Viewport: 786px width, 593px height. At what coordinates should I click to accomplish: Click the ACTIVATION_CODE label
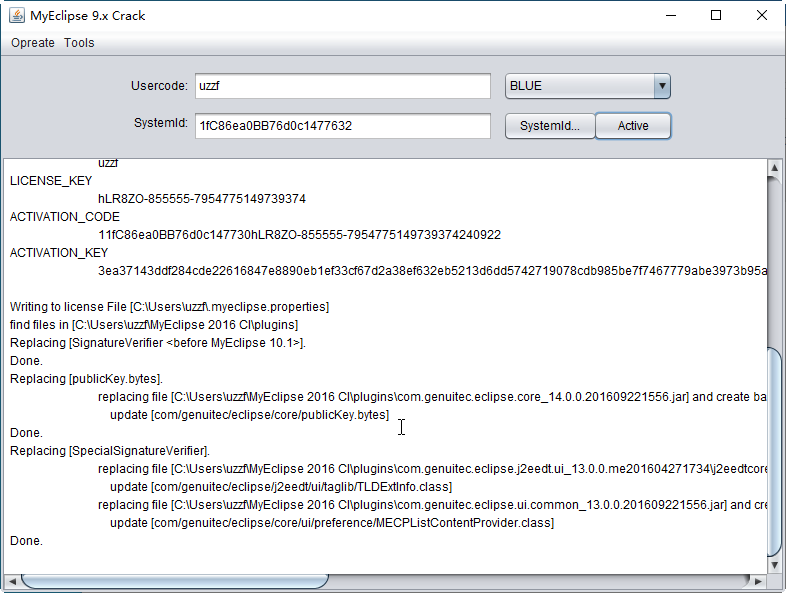click(65, 217)
